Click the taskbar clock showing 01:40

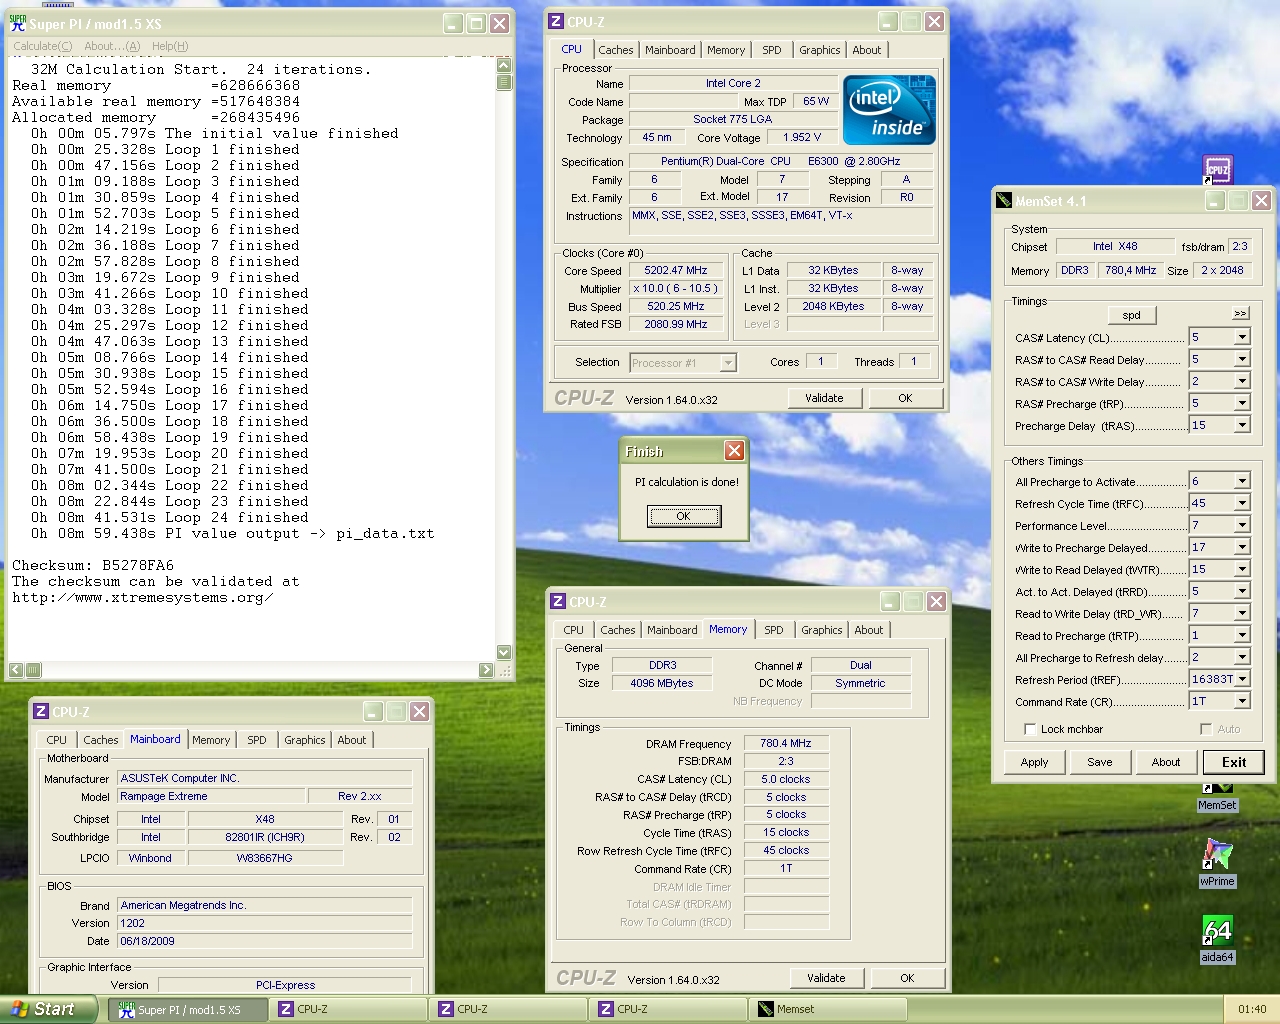pyautogui.click(x=1252, y=1010)
